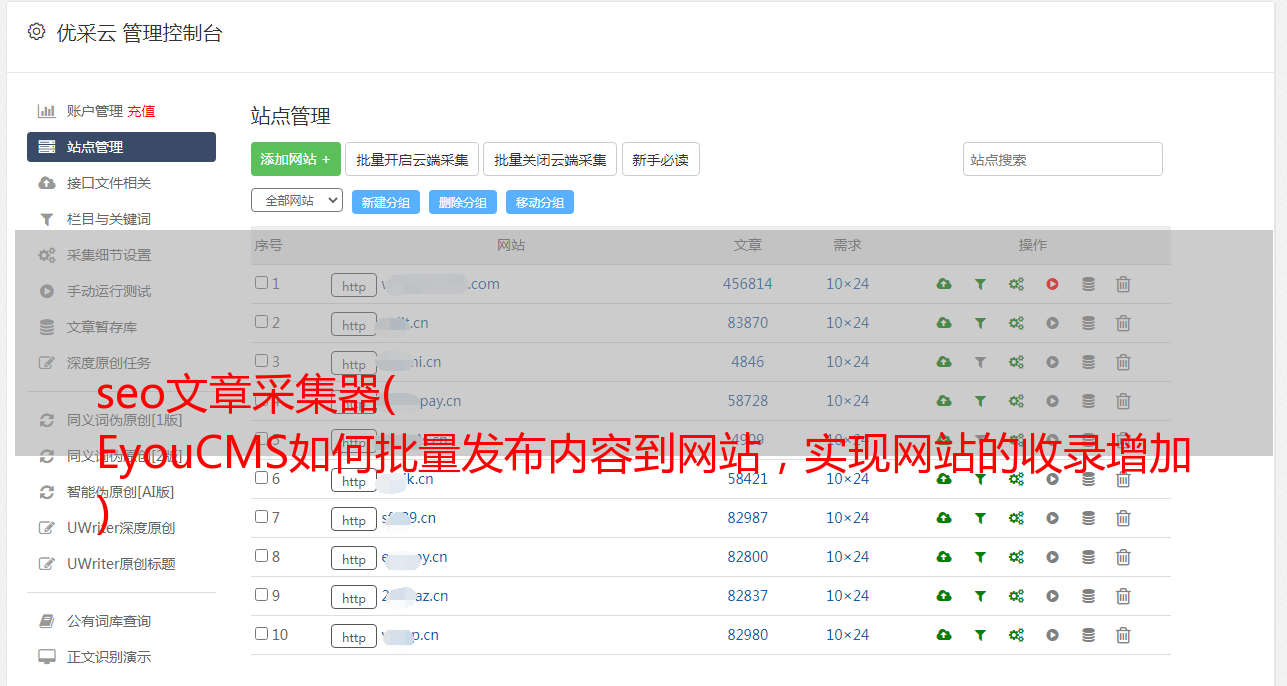Click the green 添加网站 + button
1287x686 pixels.
tap(296, 159)
